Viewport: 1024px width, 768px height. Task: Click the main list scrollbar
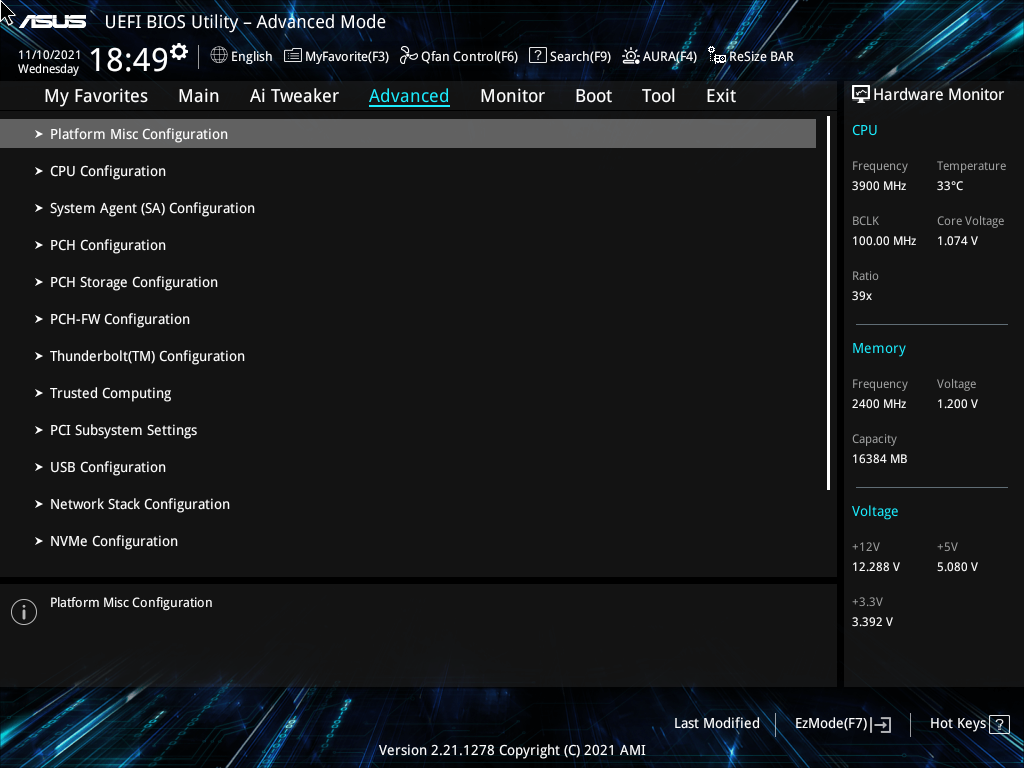click(828, 303)
